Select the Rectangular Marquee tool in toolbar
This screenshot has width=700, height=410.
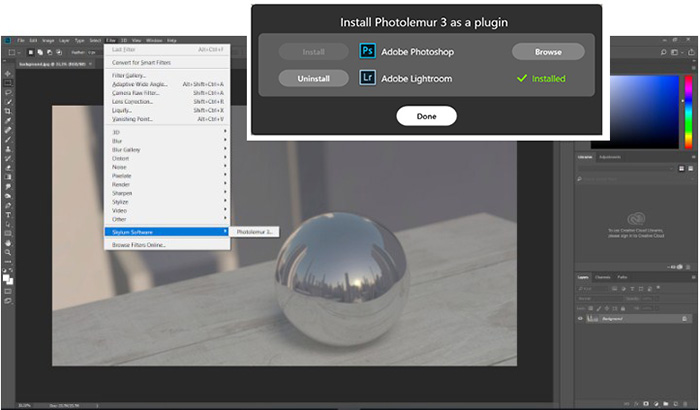8,83
